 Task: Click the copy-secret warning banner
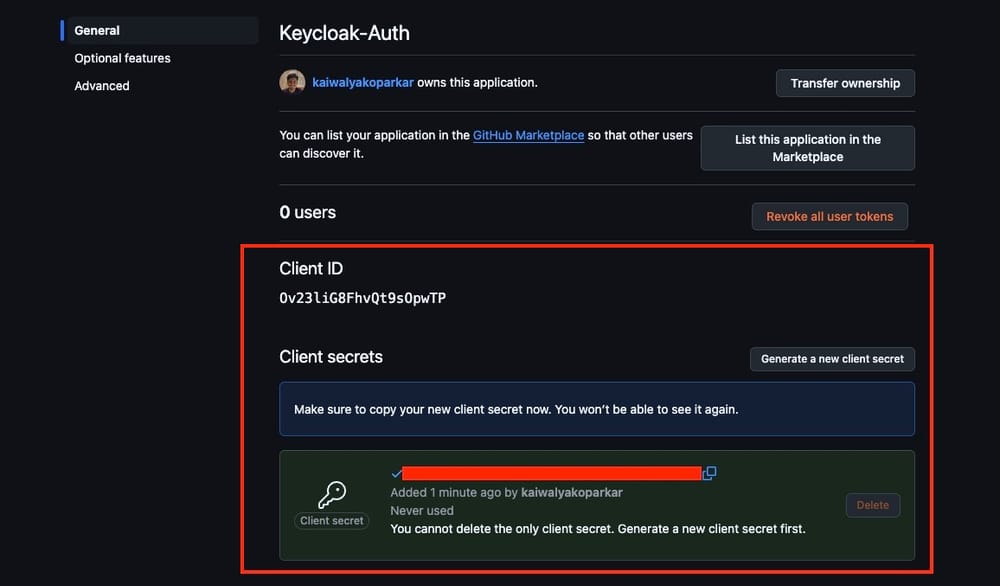pyautogui.click(x=597, y=409)
